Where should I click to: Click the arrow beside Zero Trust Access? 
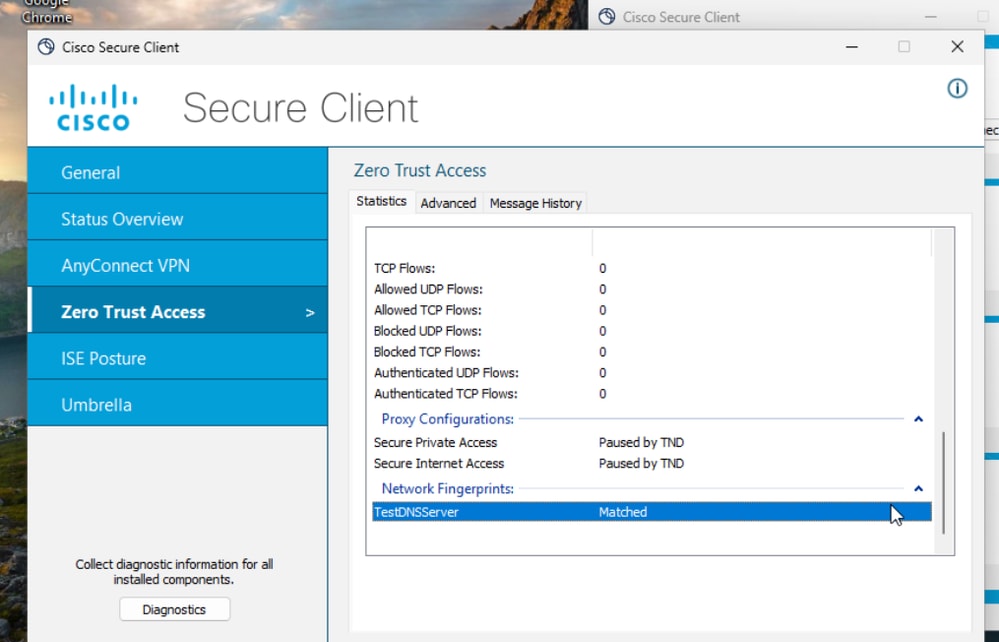coord(310,313)
